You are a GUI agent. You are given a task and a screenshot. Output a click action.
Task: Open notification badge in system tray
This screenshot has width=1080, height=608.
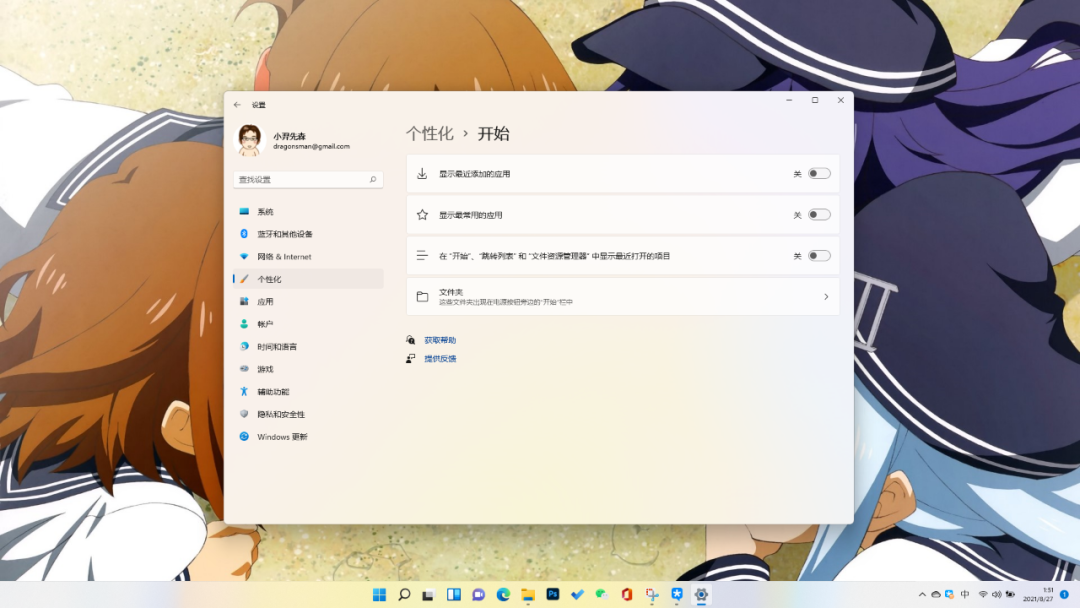point(1064,594)
